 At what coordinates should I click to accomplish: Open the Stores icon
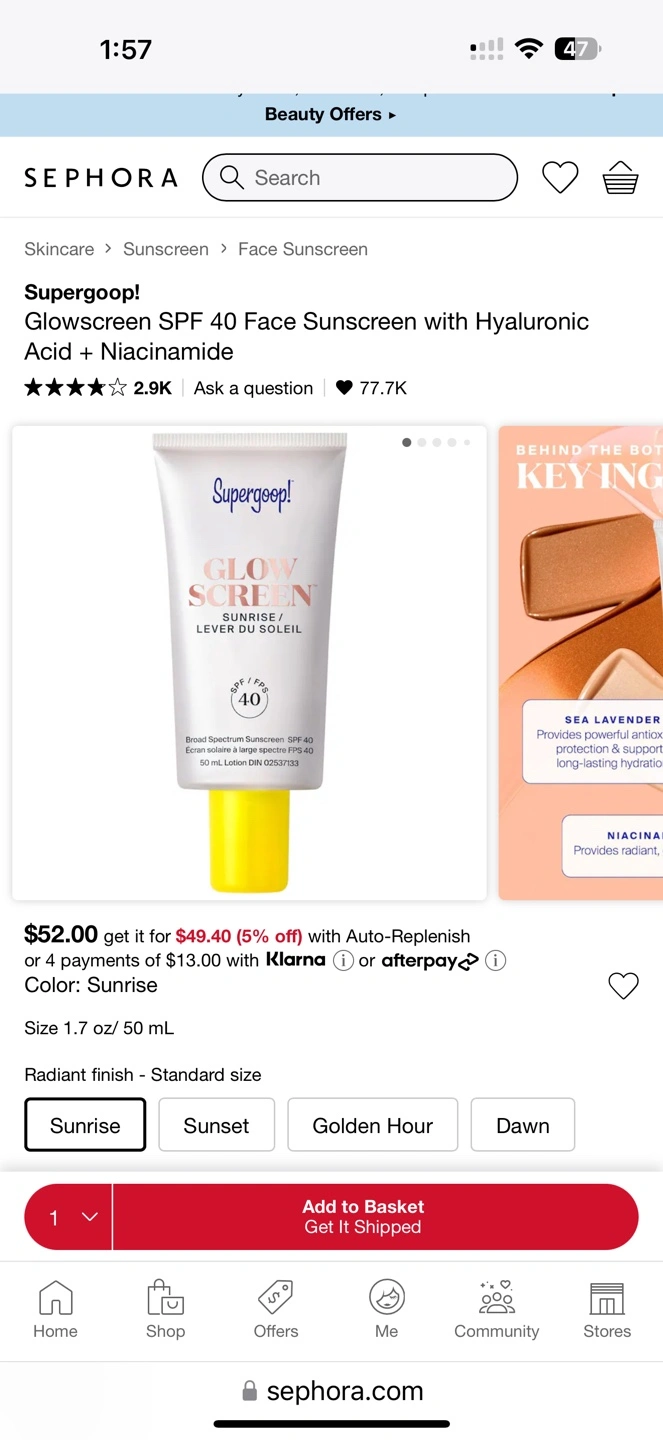pyautogui.click(x=607, y=1298)
